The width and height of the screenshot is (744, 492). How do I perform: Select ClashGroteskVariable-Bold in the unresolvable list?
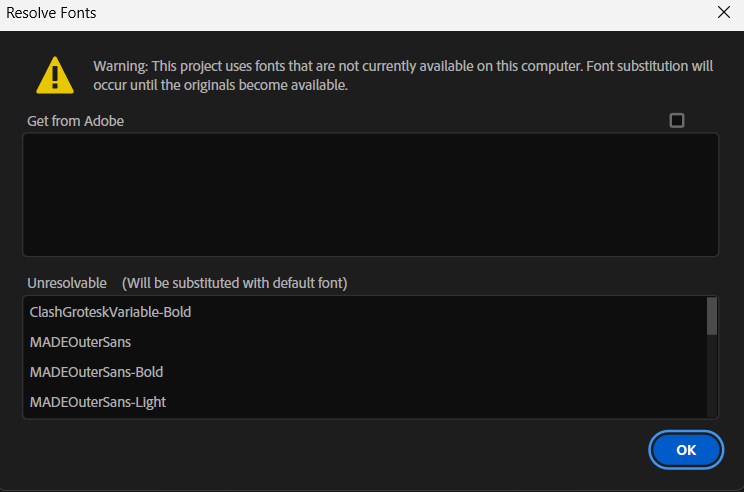[110, 312]
